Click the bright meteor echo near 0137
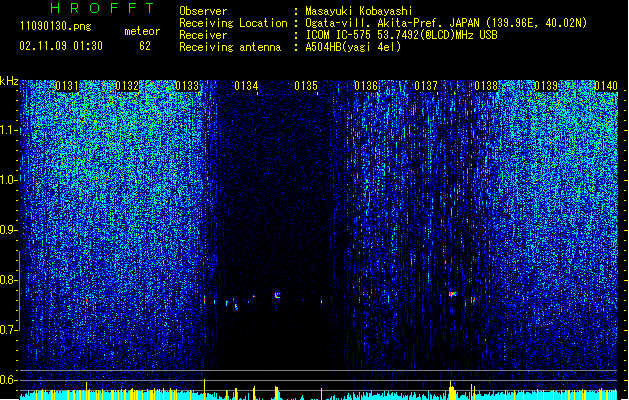This screenshot has height=400, width=629. tap(452, 294)
